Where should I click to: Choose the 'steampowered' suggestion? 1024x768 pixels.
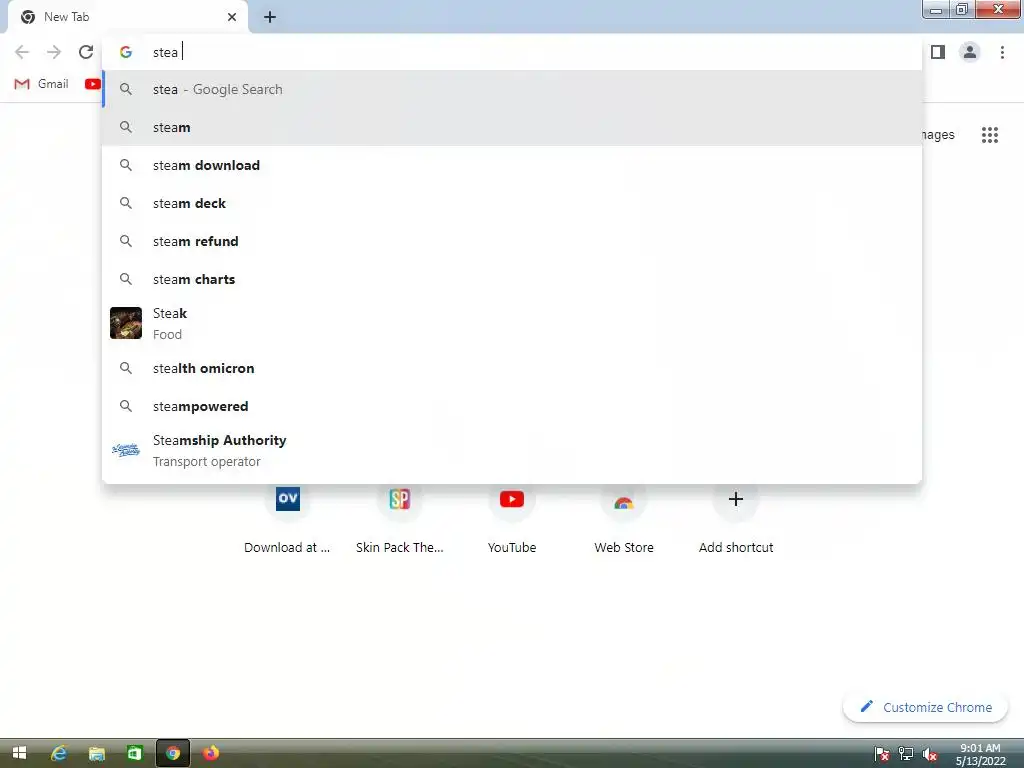point(512,406)
